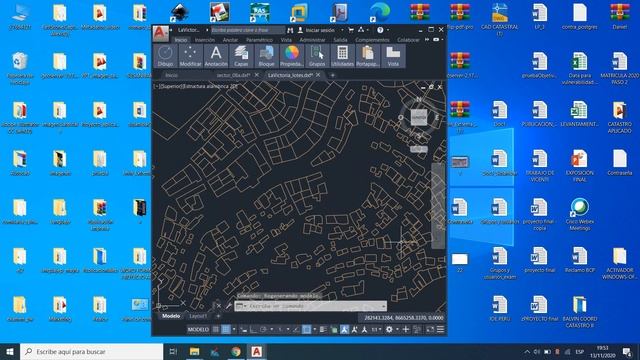Expand the Iniciar sesión dropdown arrow
Image resolution: width=640 pixels, height=360 pixels.
[342, 30]
